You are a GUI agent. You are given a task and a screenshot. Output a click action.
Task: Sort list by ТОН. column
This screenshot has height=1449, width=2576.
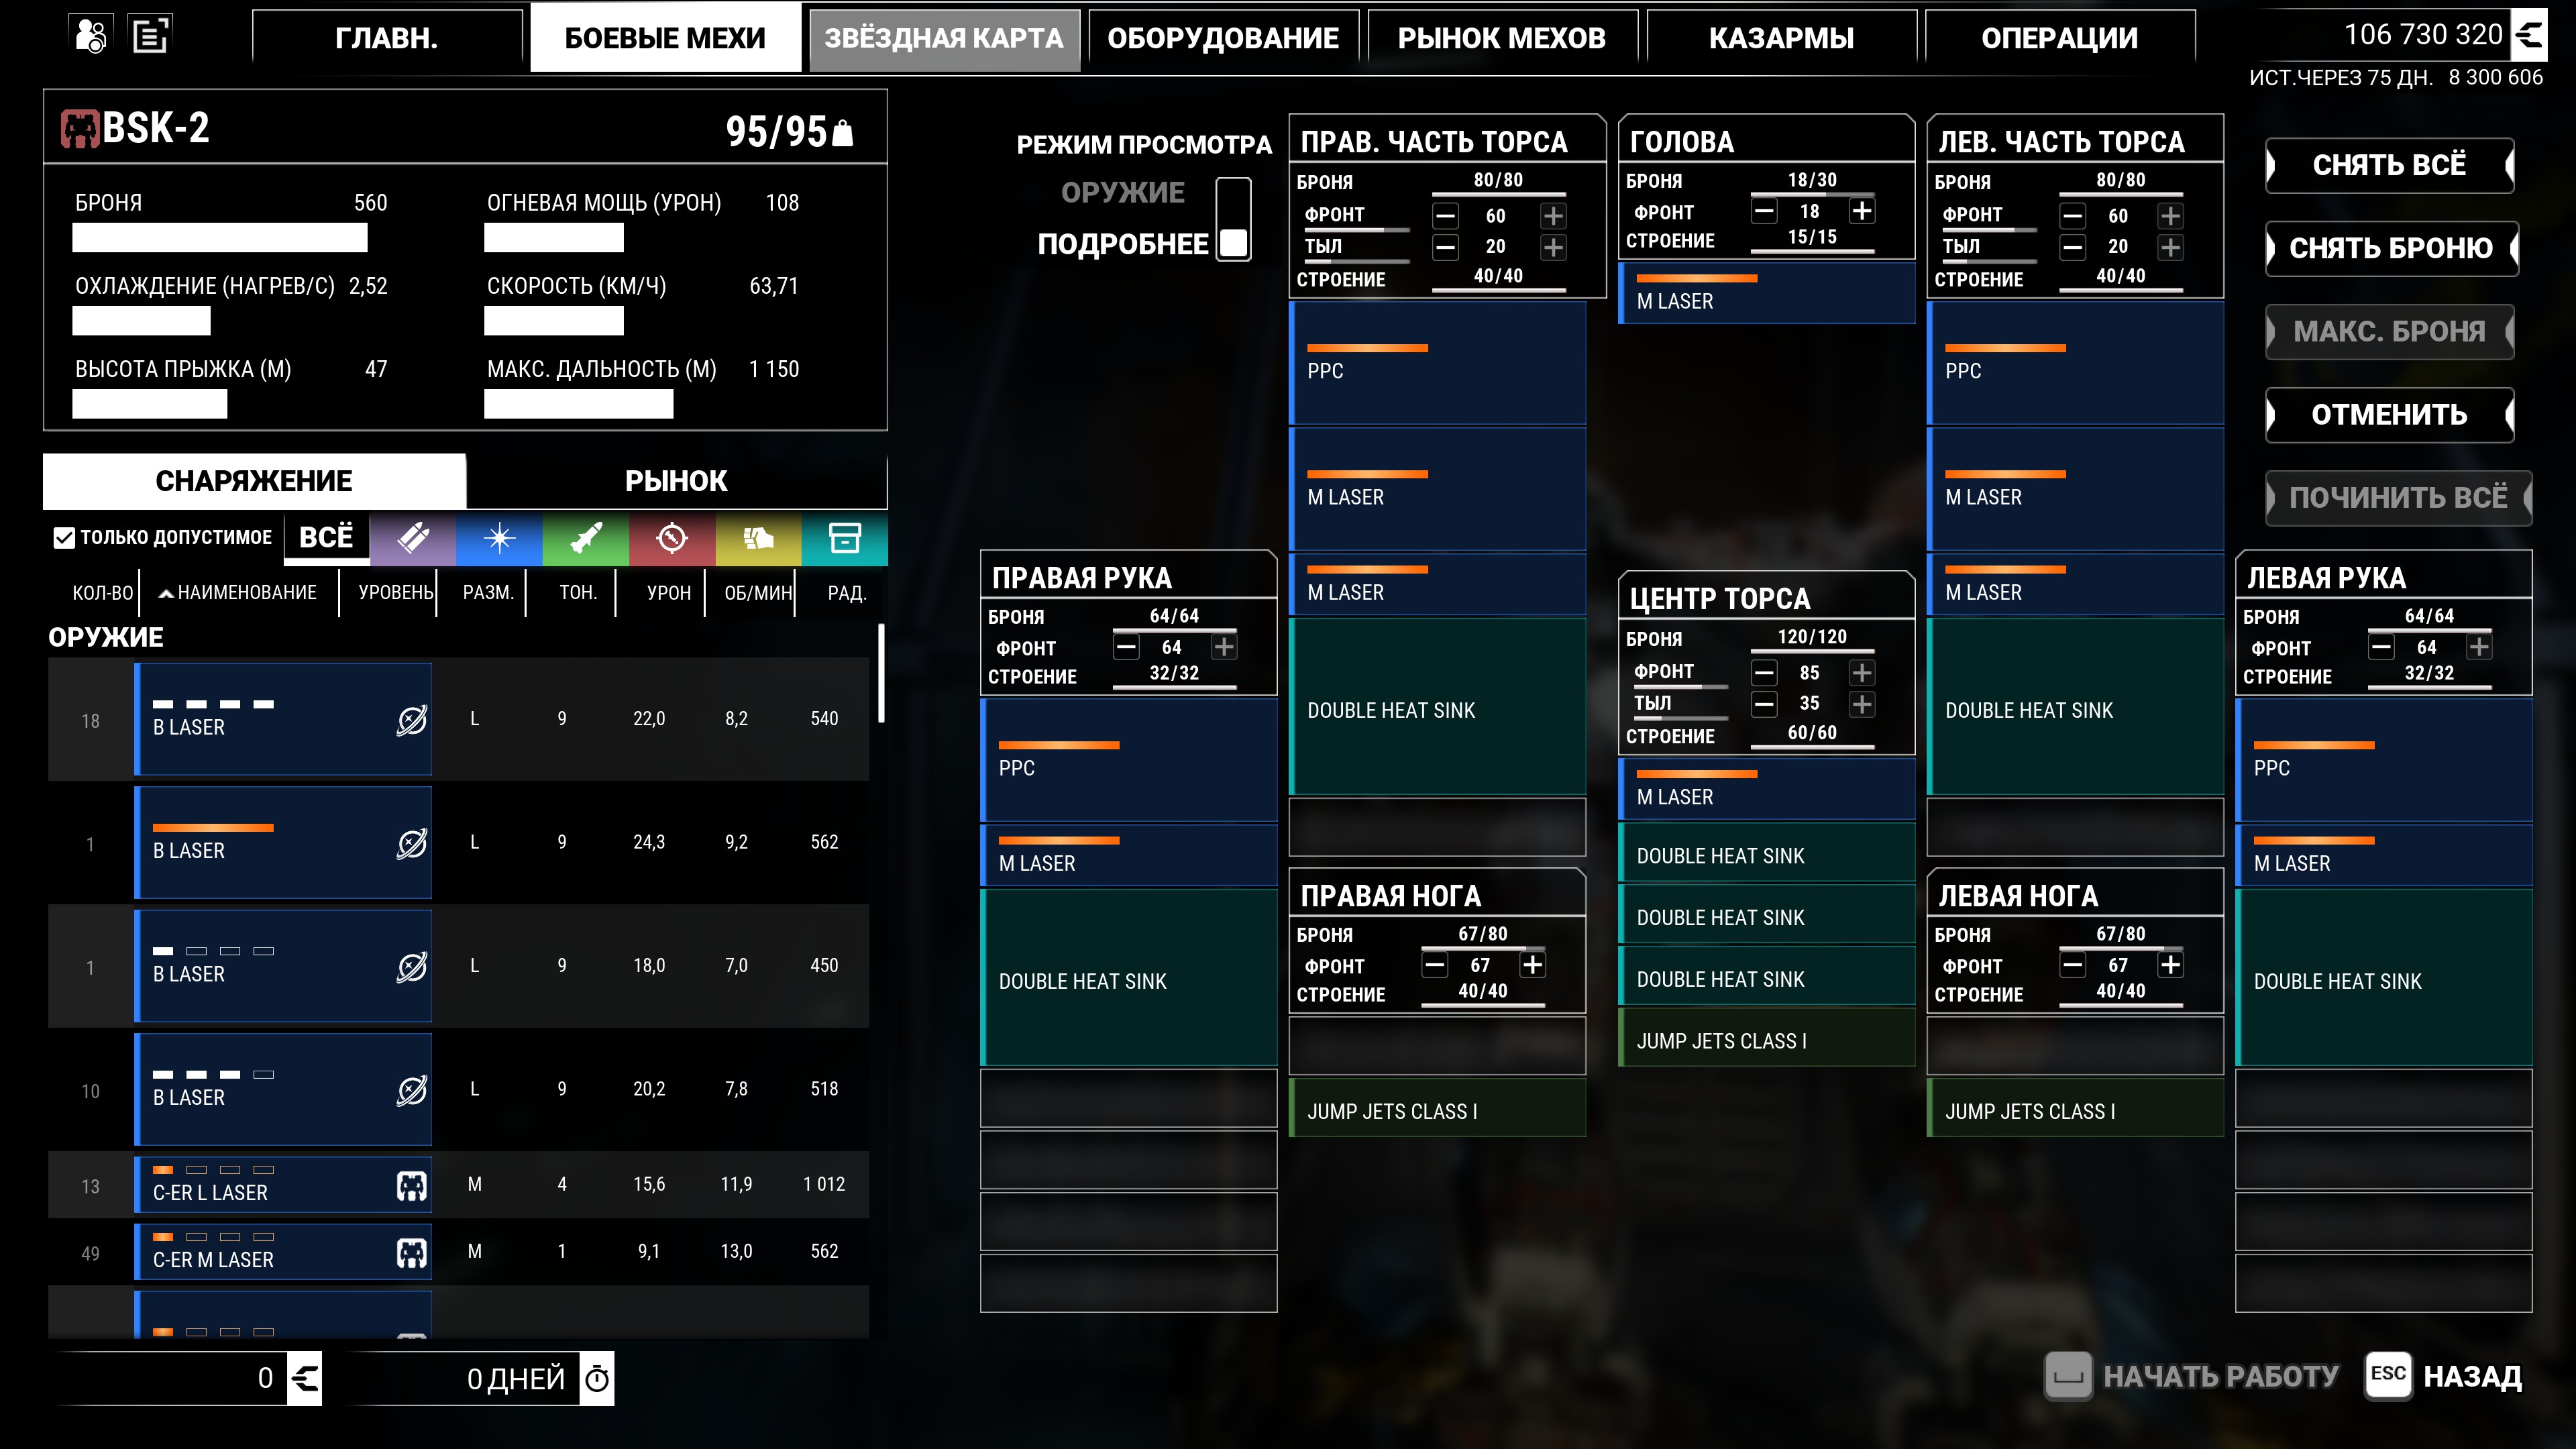click(578, 593)
